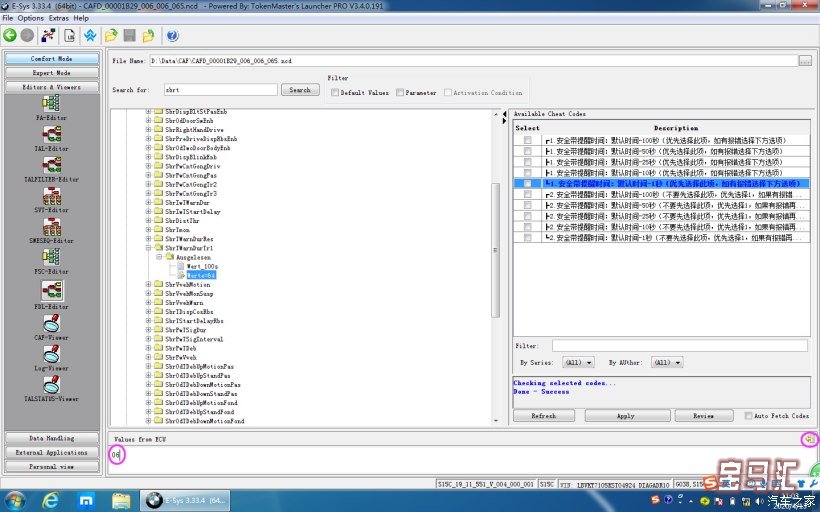Image resolution: width=820 pixels, height=512 pixels.
Task: Collapse the Ausgelesen subfolder node
Action: [x=159, y=257]
